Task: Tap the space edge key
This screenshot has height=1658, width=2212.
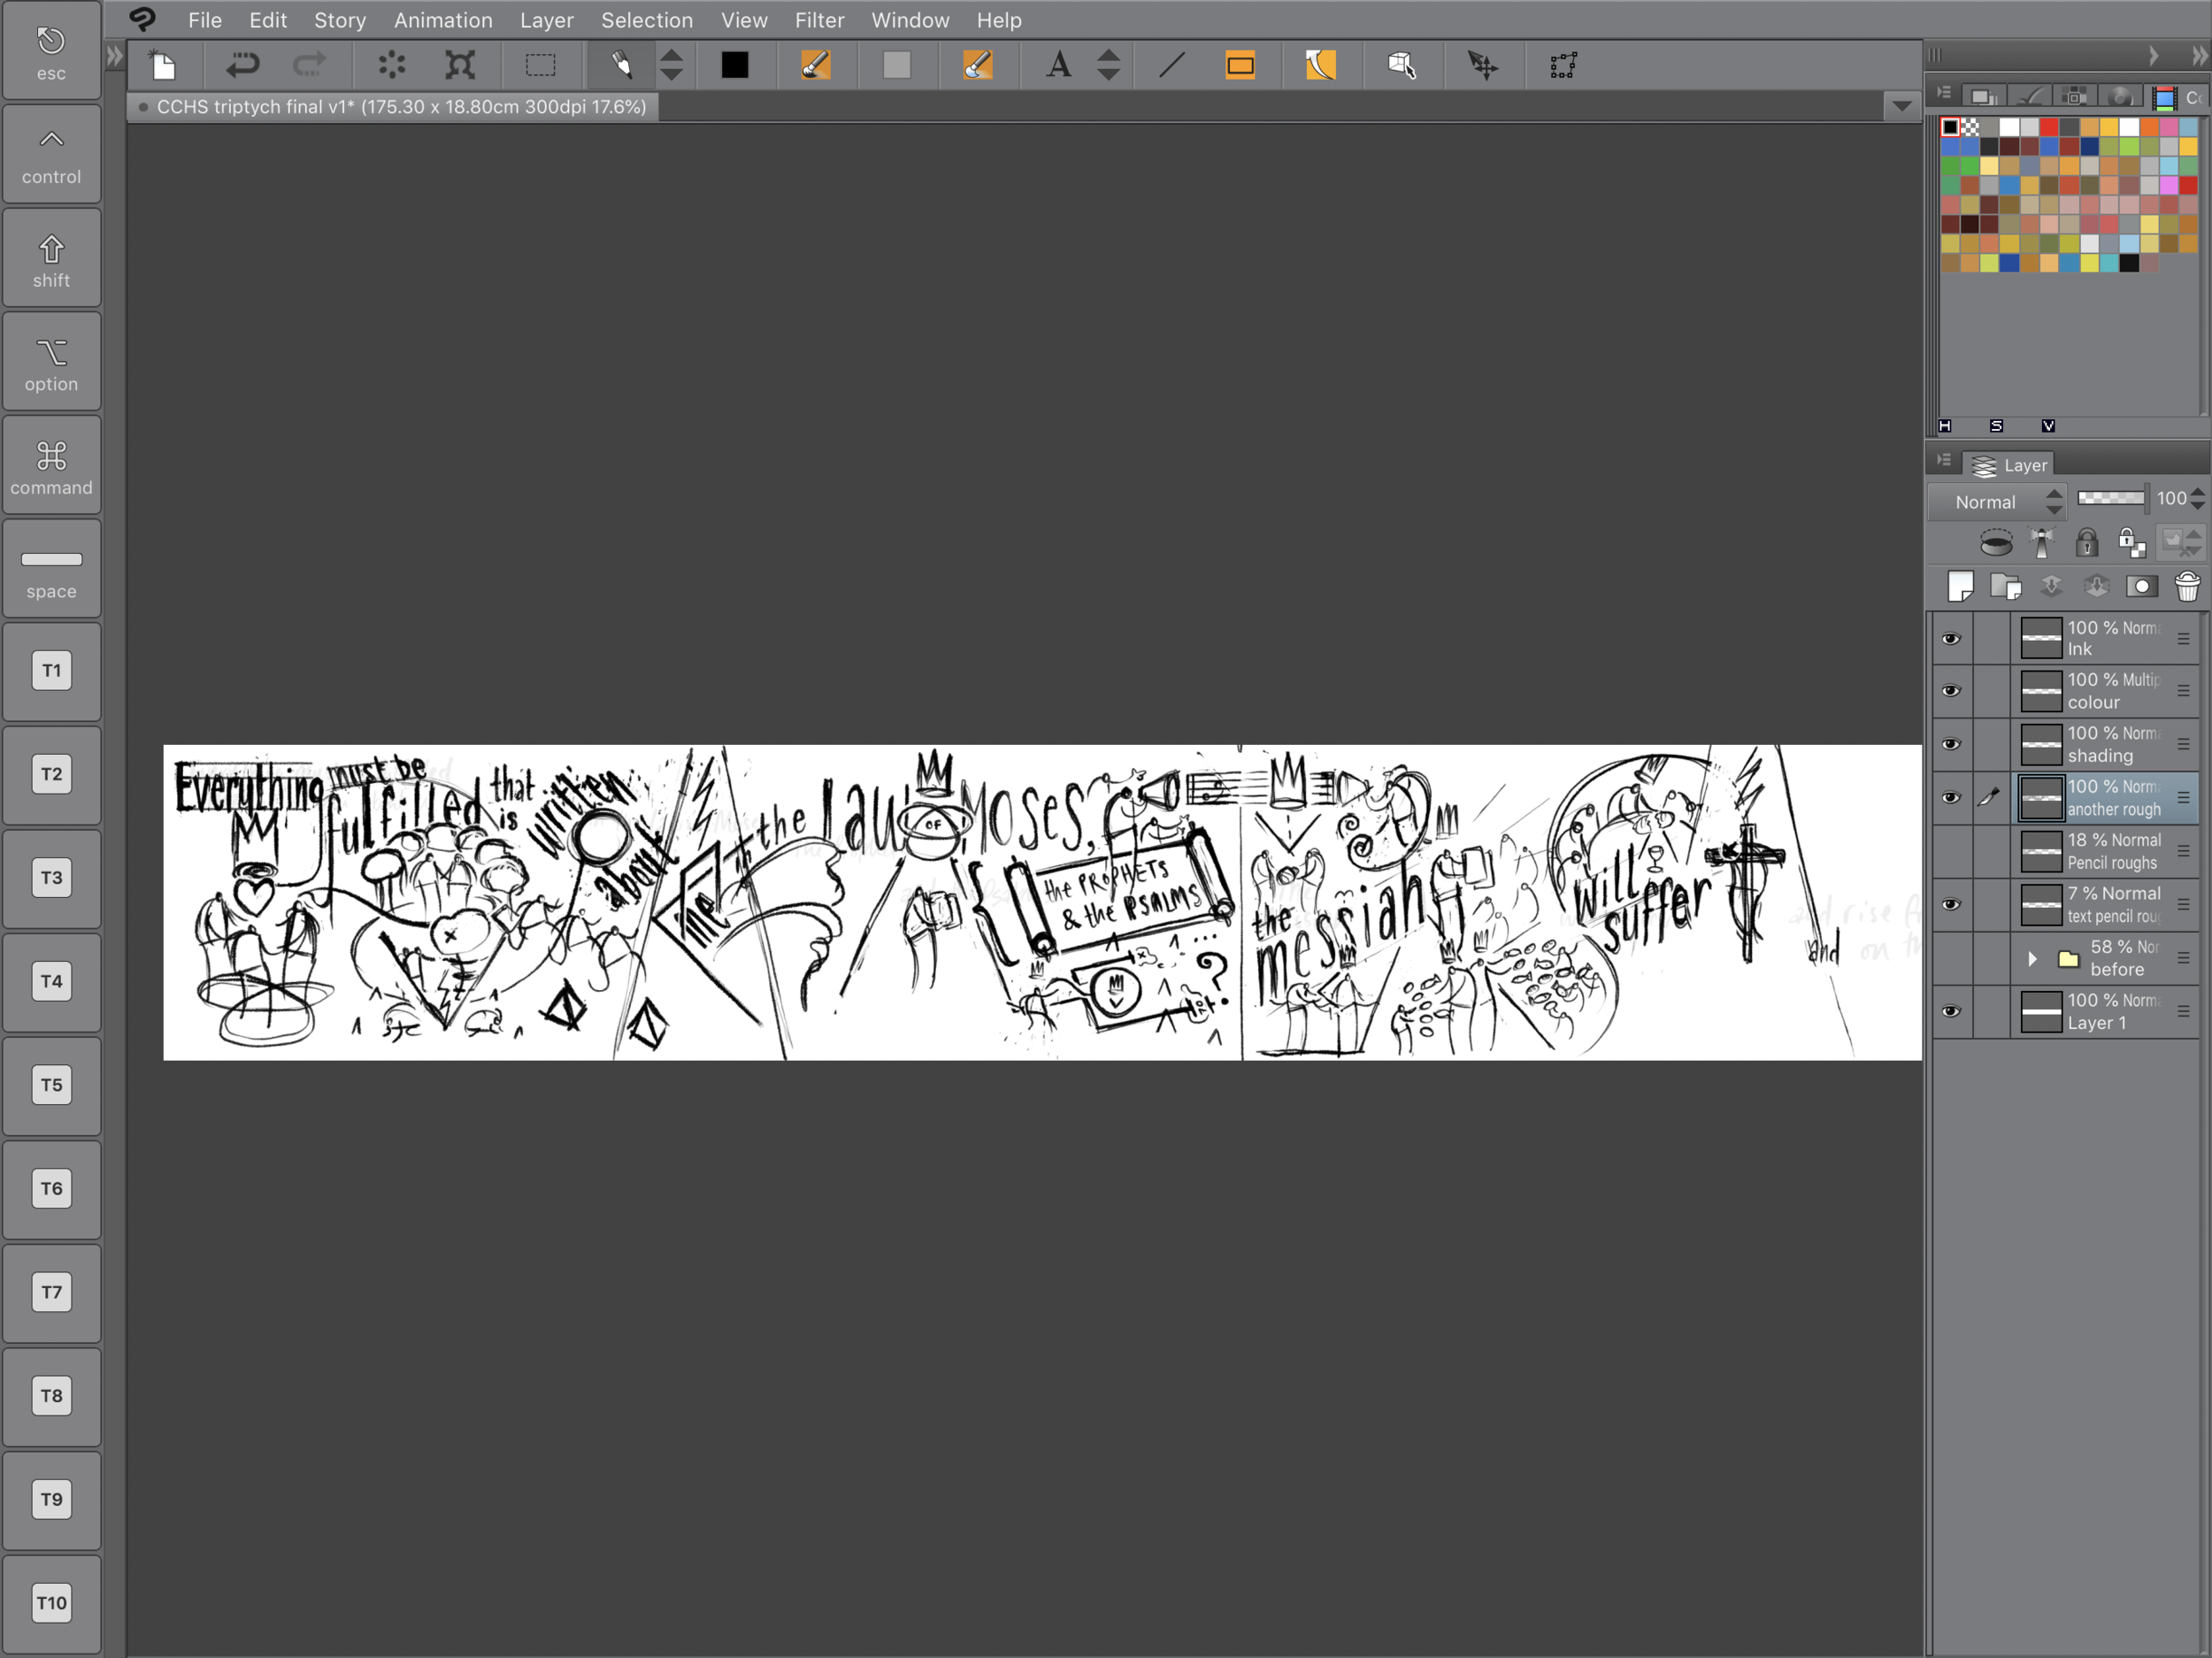Action: (x=52, y=570)
